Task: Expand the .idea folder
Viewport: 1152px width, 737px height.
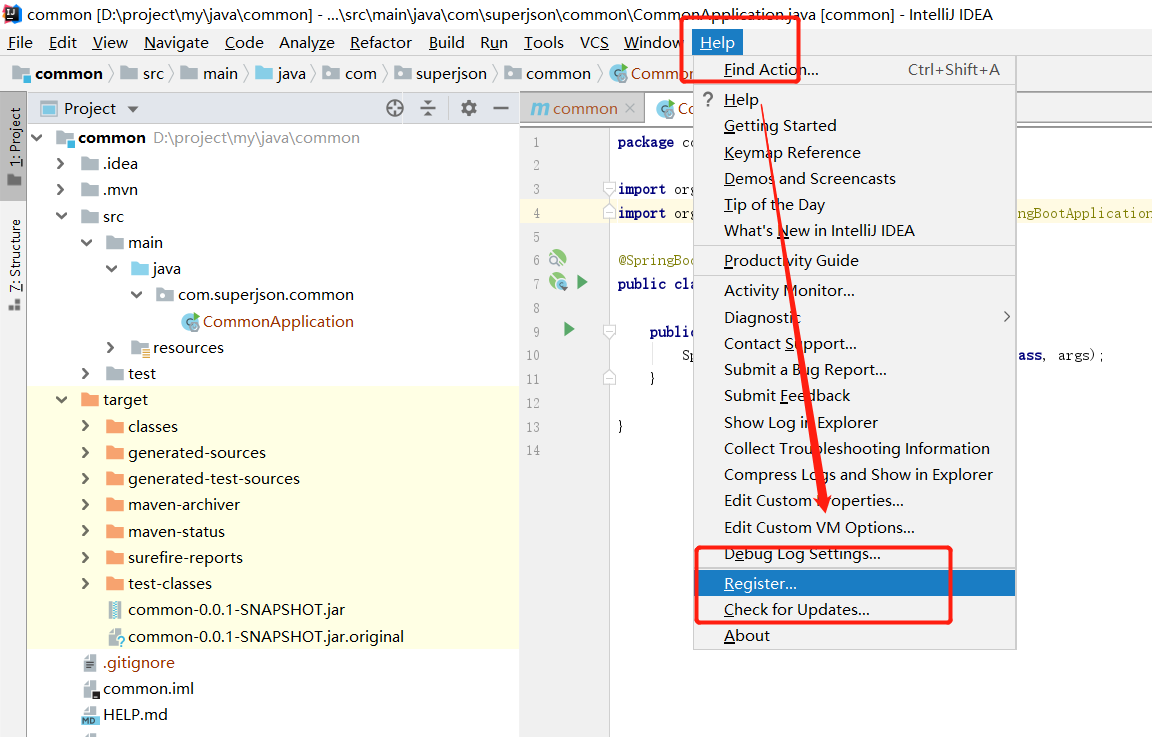Action: pyautogui.click(x=62, y=163)
